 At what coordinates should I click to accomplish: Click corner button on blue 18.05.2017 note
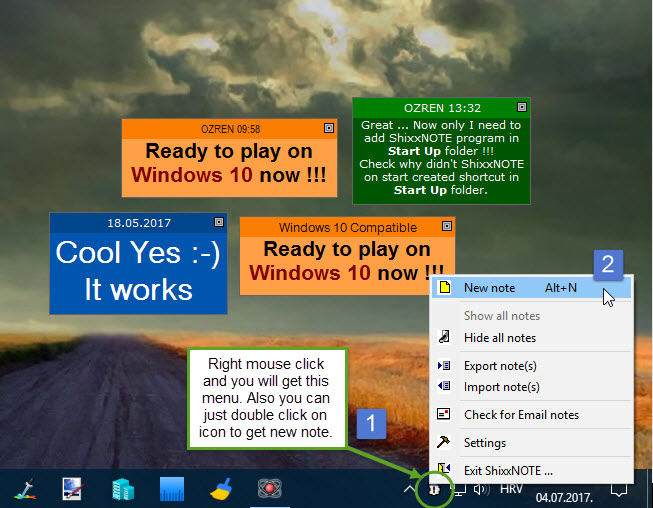point(219,222)
